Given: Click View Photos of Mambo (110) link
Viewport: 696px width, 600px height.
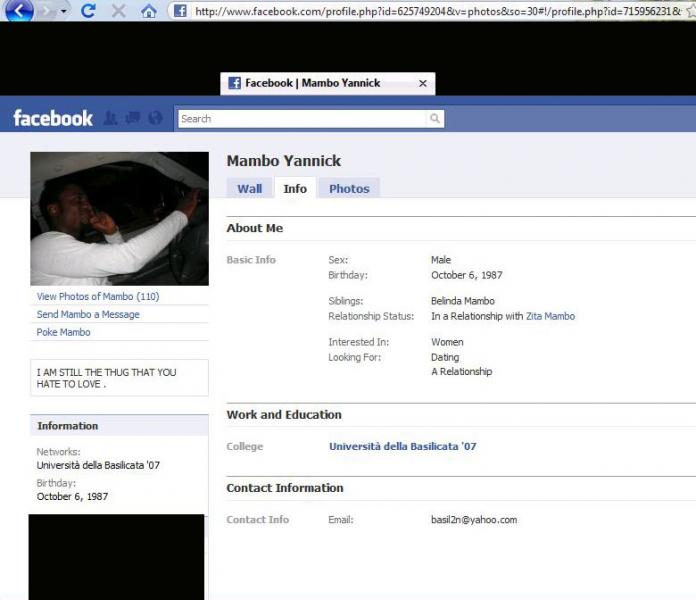Looking at the screenshot, I should click(98, 296).
